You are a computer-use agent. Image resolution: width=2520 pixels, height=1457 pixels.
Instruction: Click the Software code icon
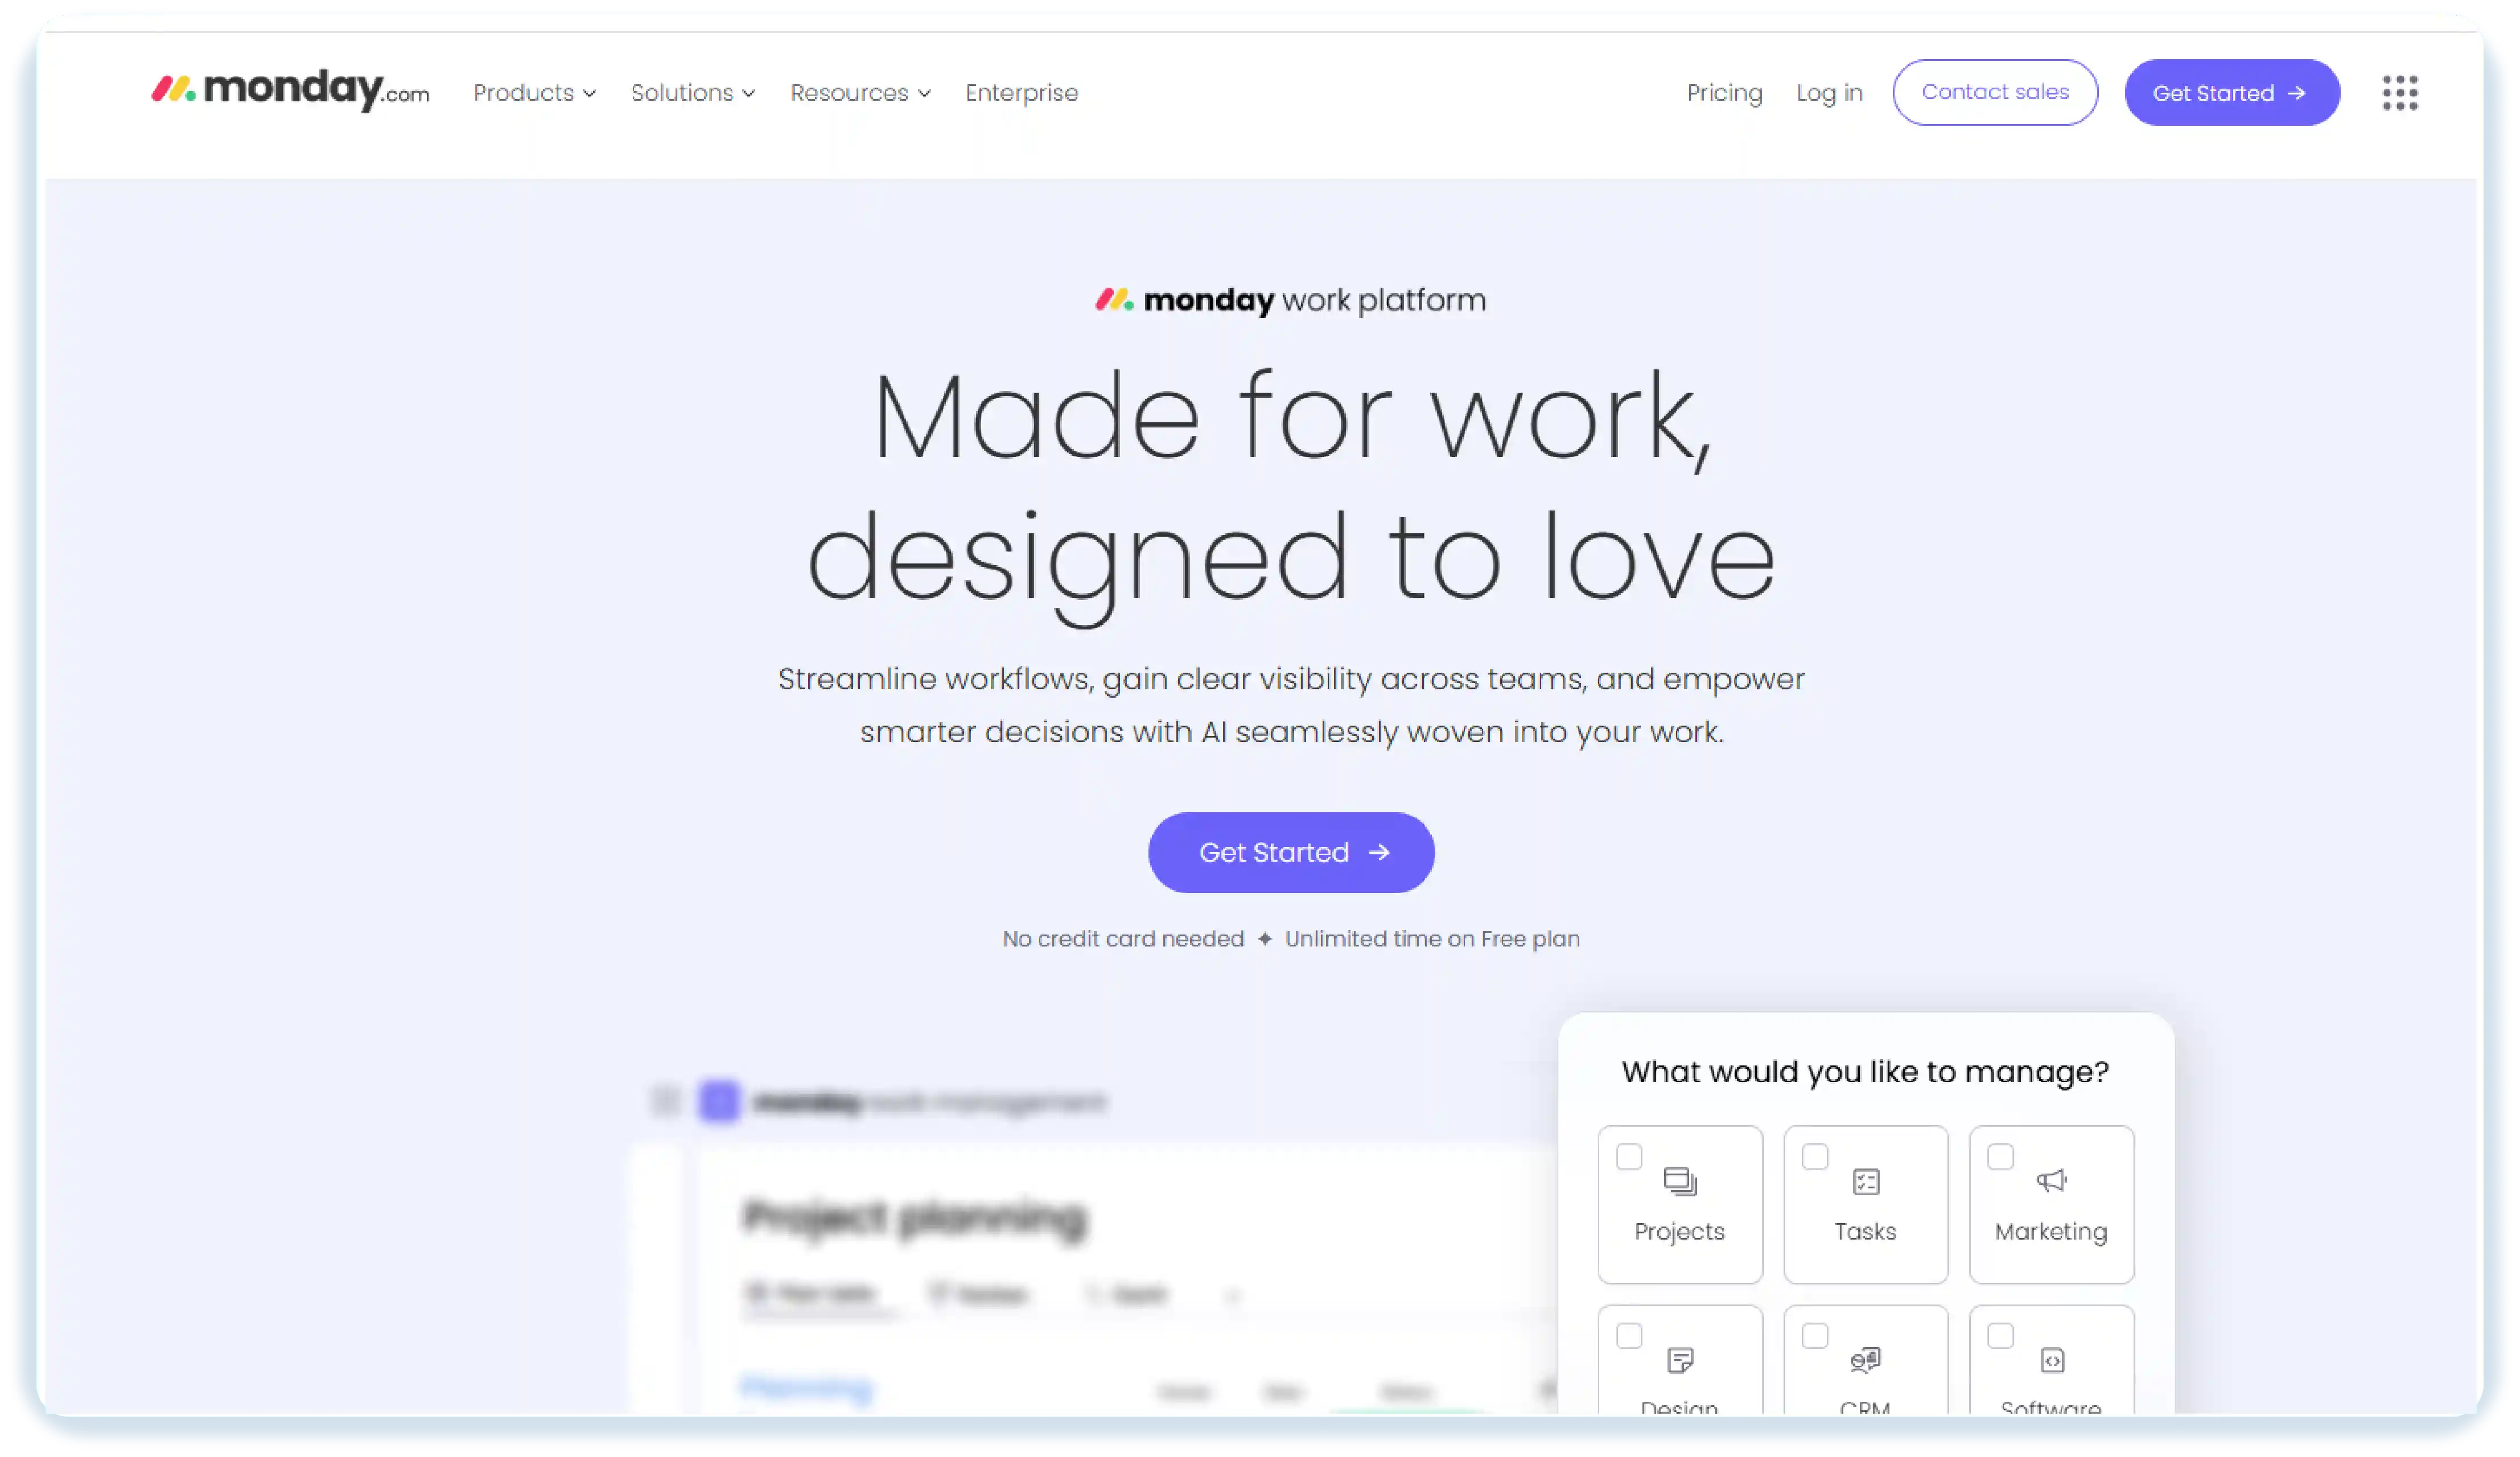pos(2051,1360)
